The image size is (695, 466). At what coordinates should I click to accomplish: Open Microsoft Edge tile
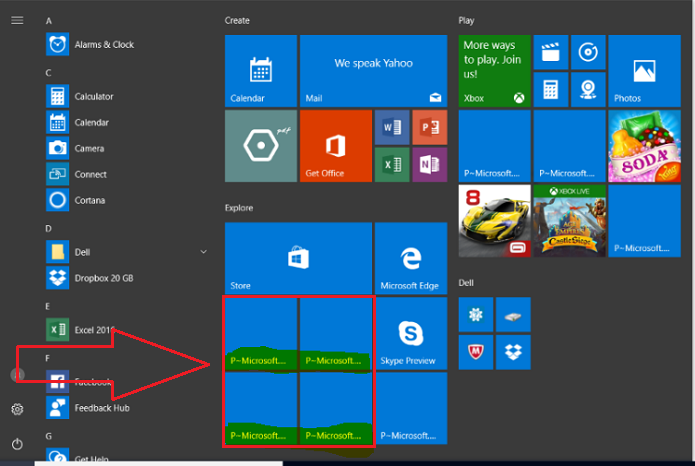tap(411, 258)
